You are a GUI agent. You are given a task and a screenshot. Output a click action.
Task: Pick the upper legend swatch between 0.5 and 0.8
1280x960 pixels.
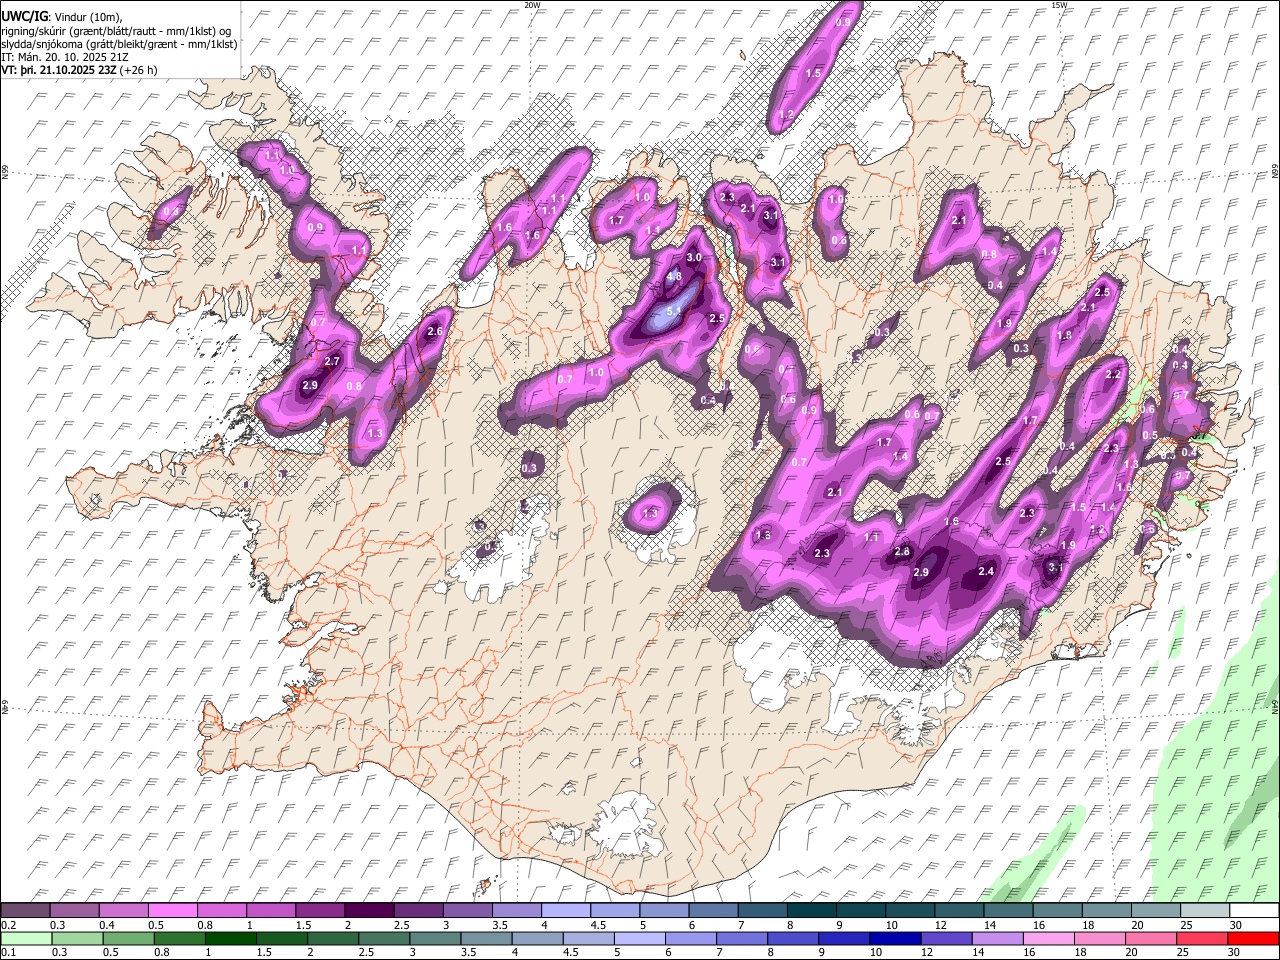[x=172, y=910]
